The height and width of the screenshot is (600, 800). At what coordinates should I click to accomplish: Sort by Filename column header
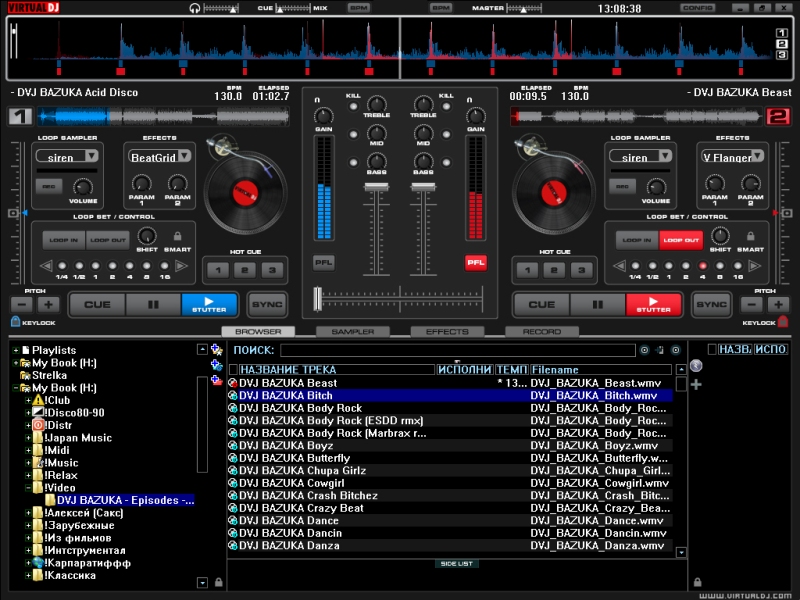[601, 369]
